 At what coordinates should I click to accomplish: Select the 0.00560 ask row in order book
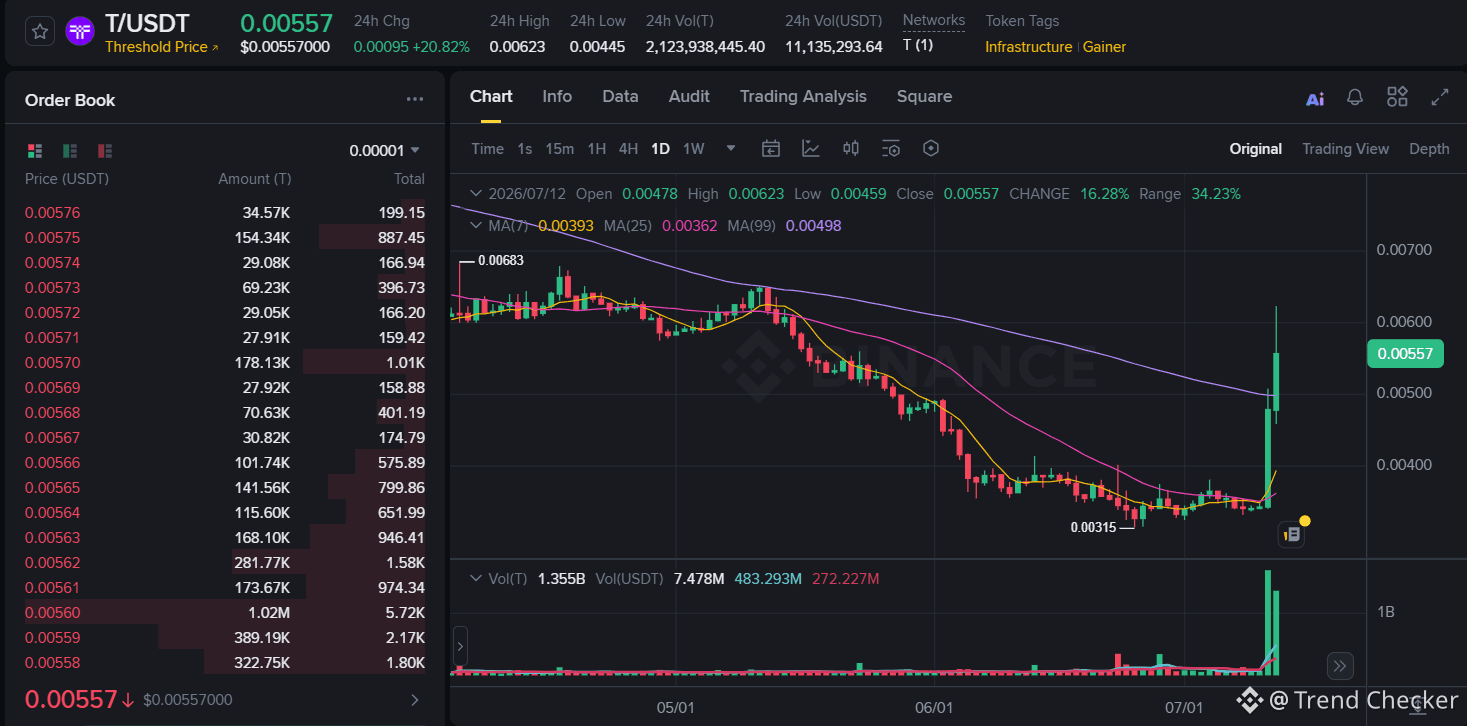click(x=225, y=613)
